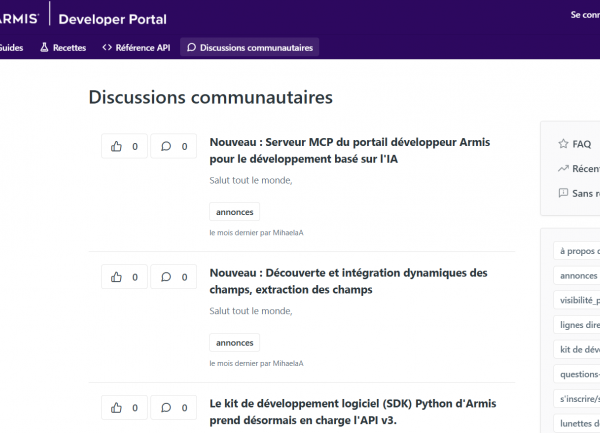Viewport: 600px width, 433px height.
Task: Click the FAQ question mark icon
Action: pos(563,144)
